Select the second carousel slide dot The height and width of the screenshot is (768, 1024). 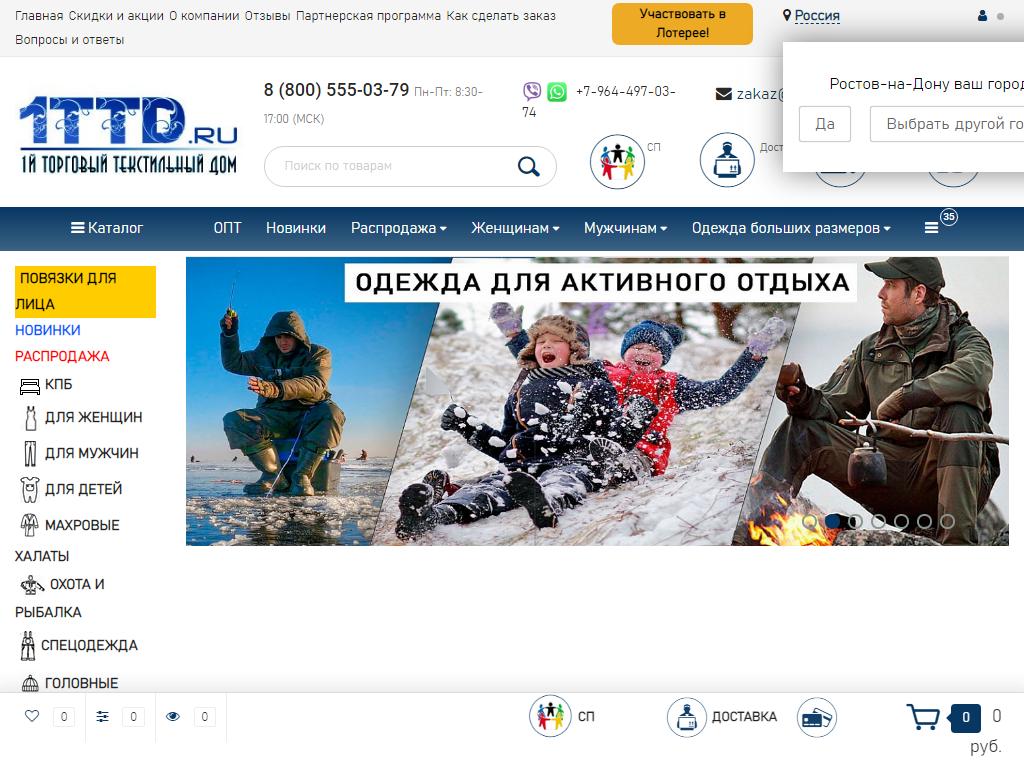tap(832, 521)
